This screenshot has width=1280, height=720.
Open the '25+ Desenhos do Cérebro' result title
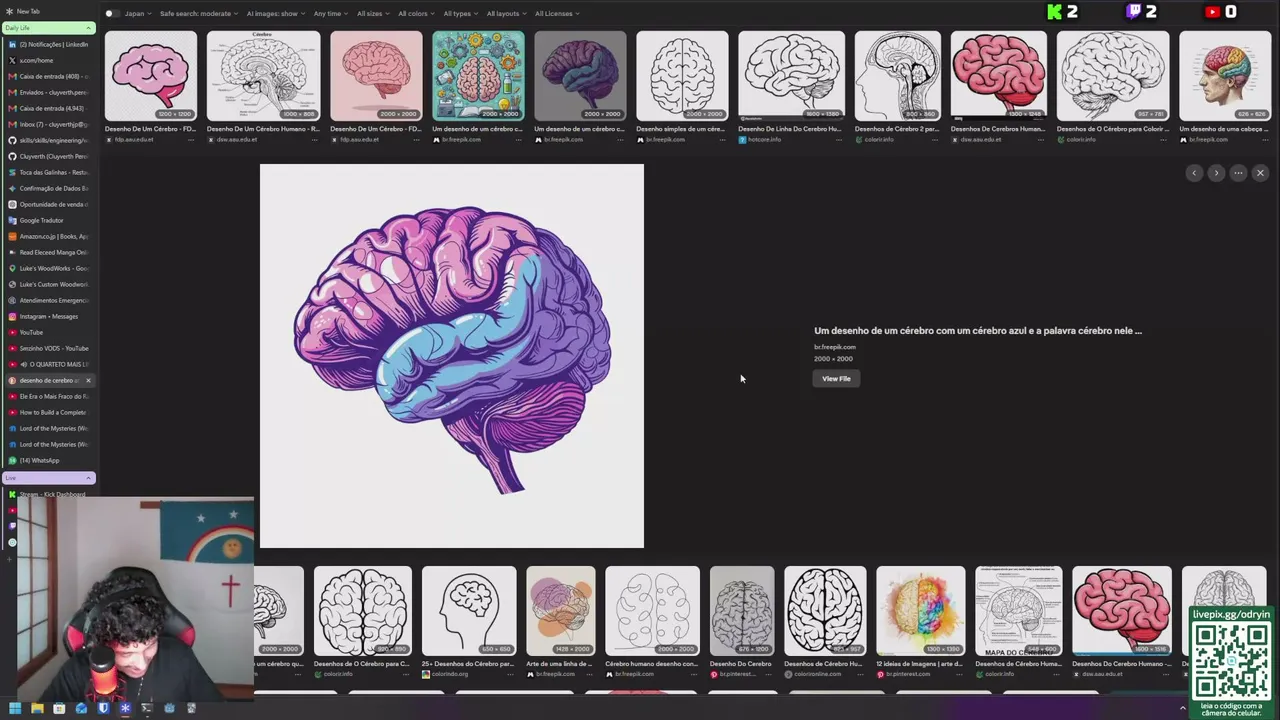click(469, 664)
